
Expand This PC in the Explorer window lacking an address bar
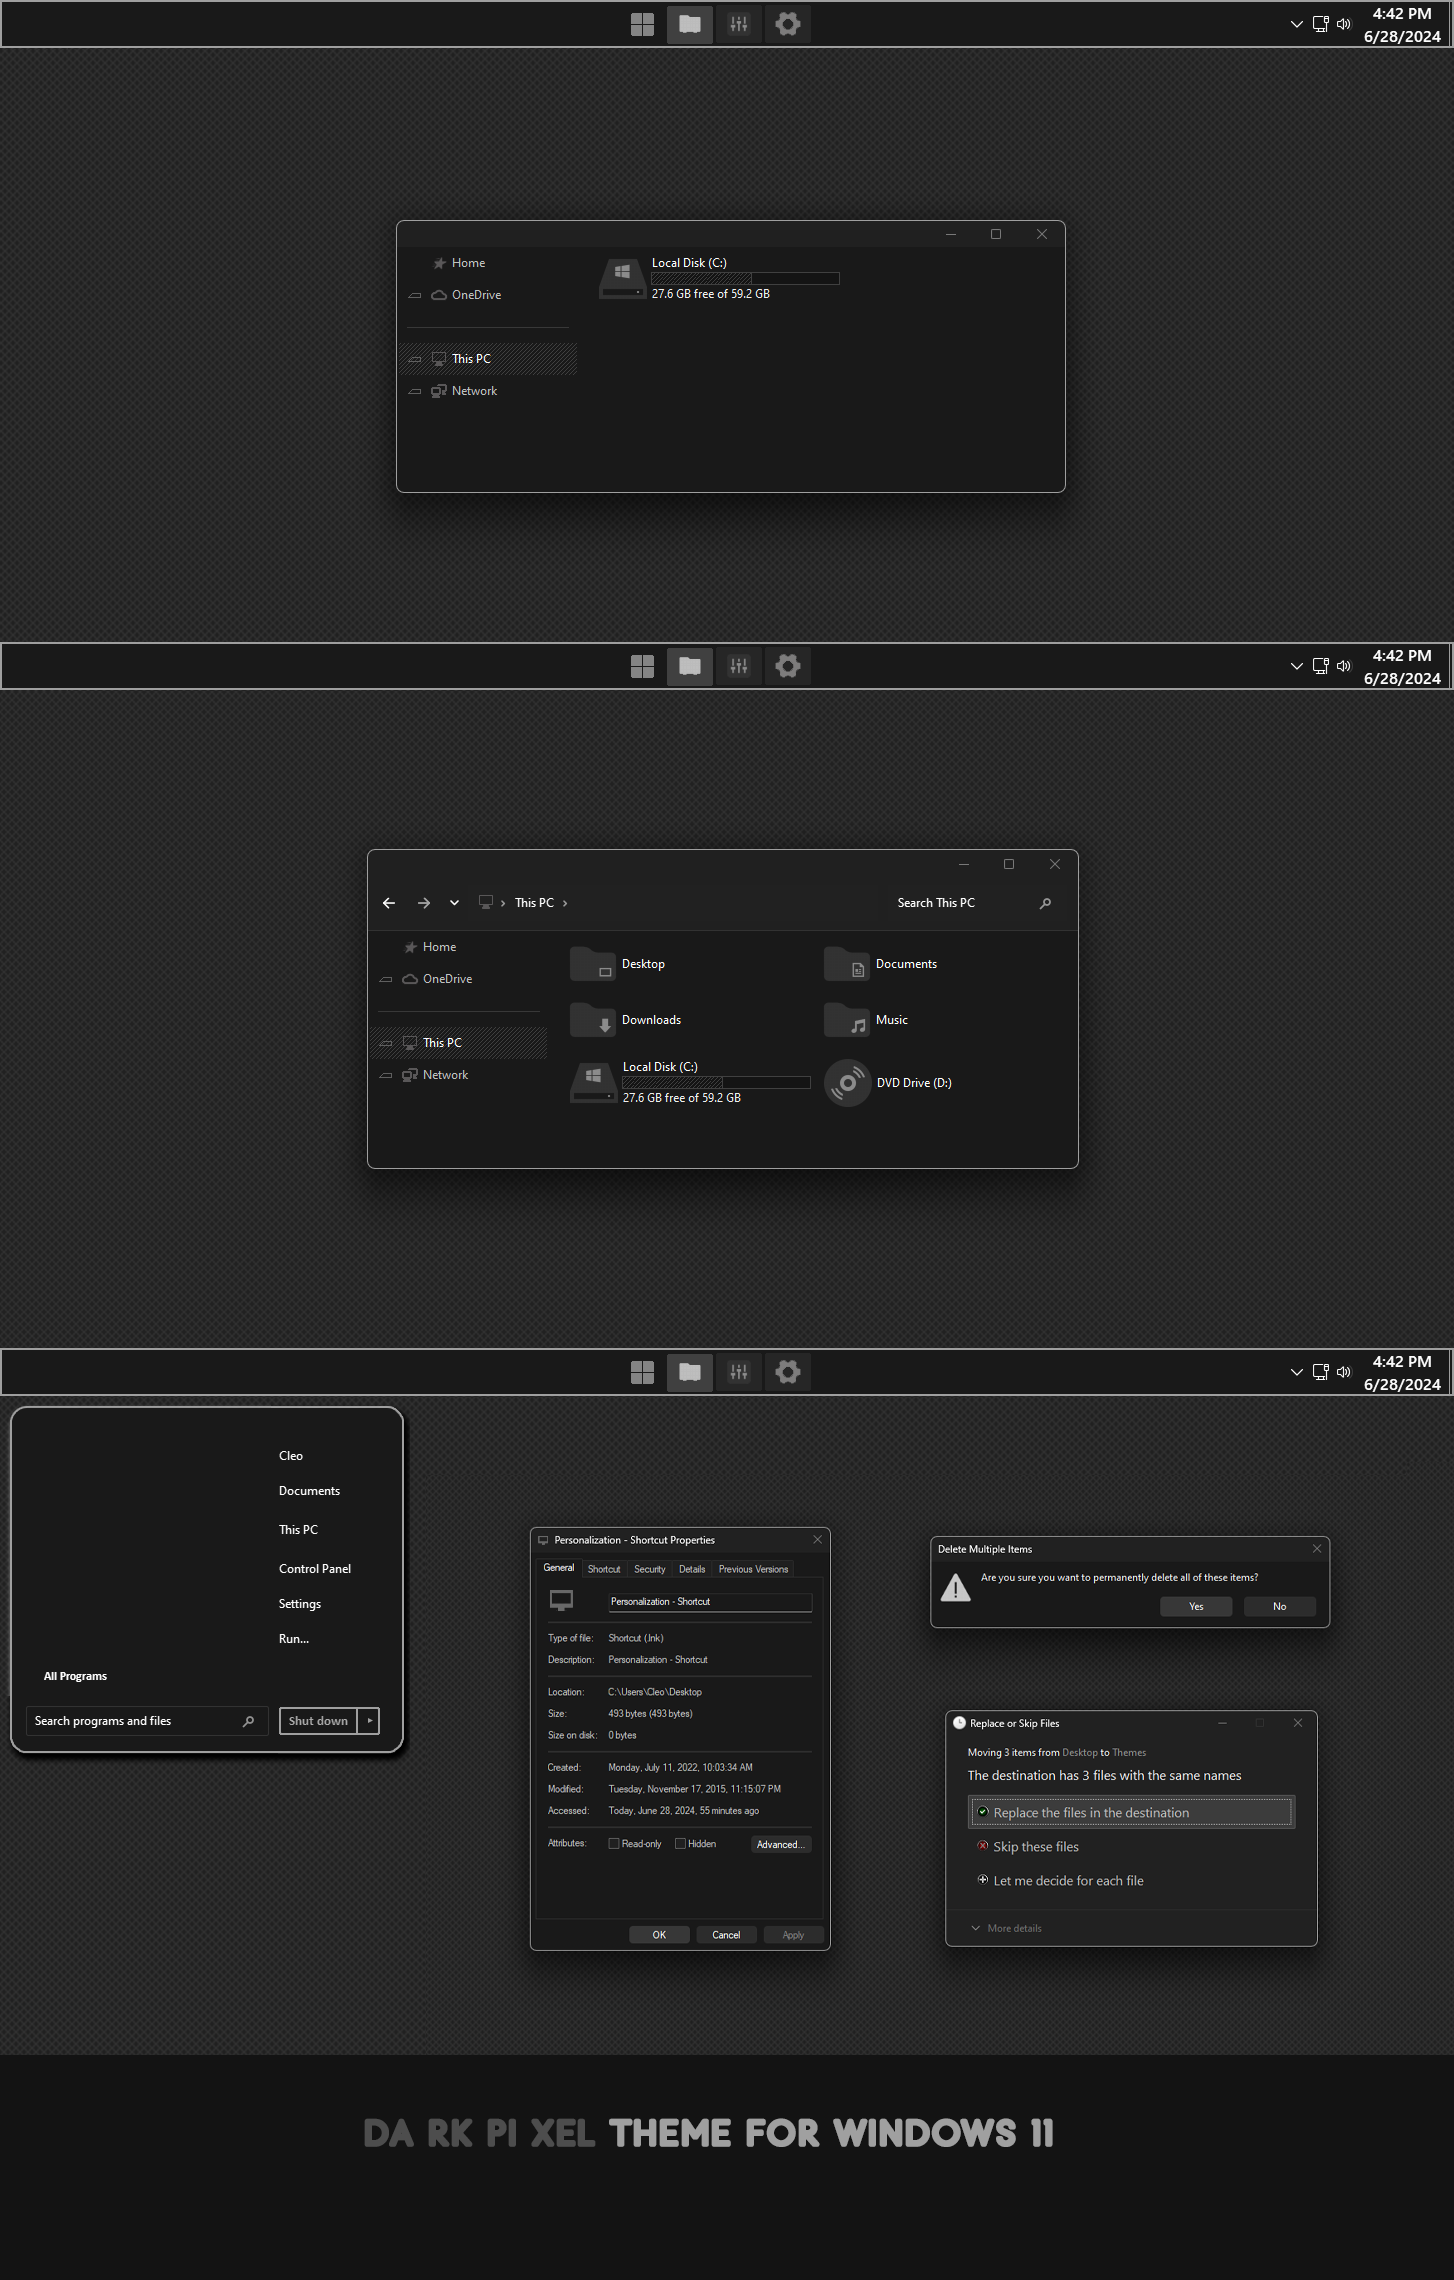tap(415, 360)
